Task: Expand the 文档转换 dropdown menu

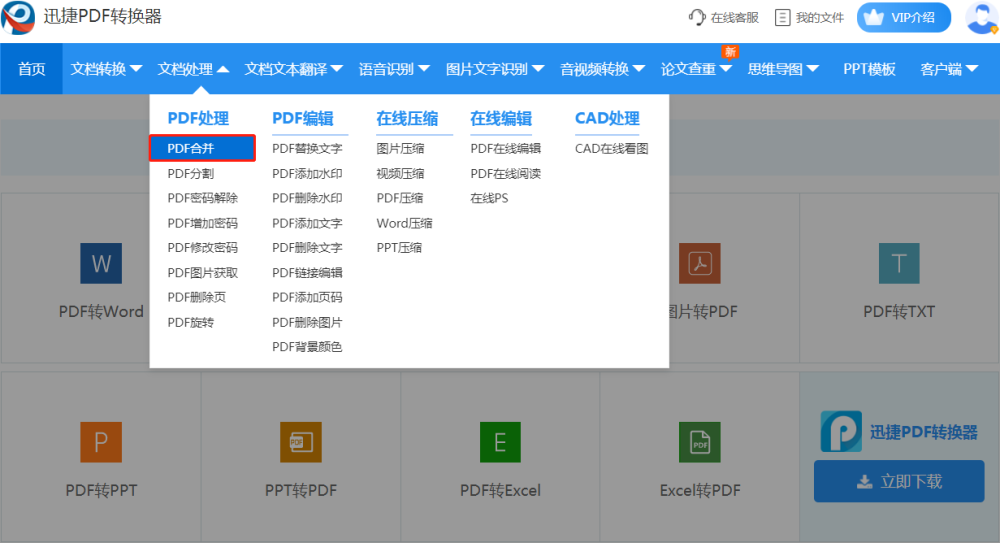Action: point(106,69)
